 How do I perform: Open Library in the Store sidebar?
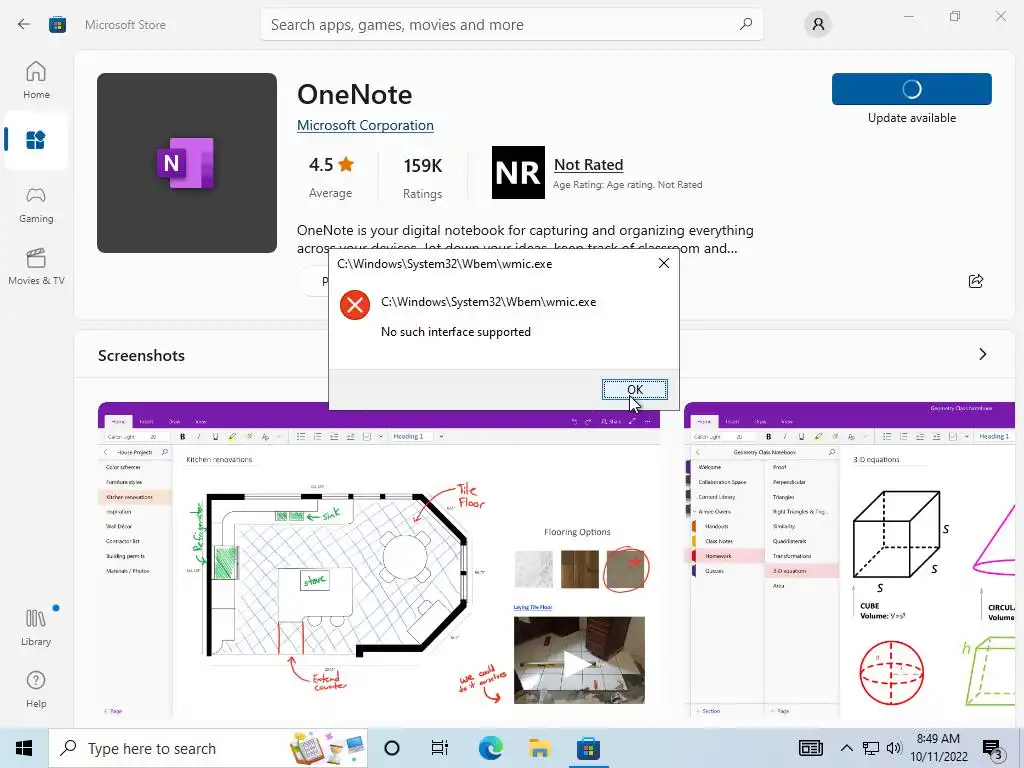36,627
